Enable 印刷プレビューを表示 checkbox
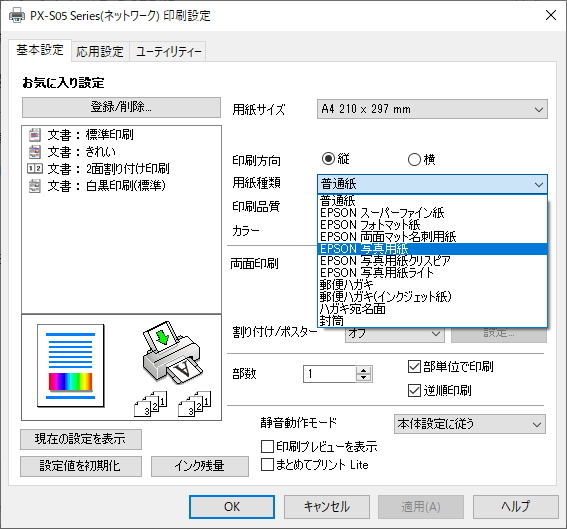The width and height of the screenshot is (567, 529). pyautogui.click(x=267, y=447)
